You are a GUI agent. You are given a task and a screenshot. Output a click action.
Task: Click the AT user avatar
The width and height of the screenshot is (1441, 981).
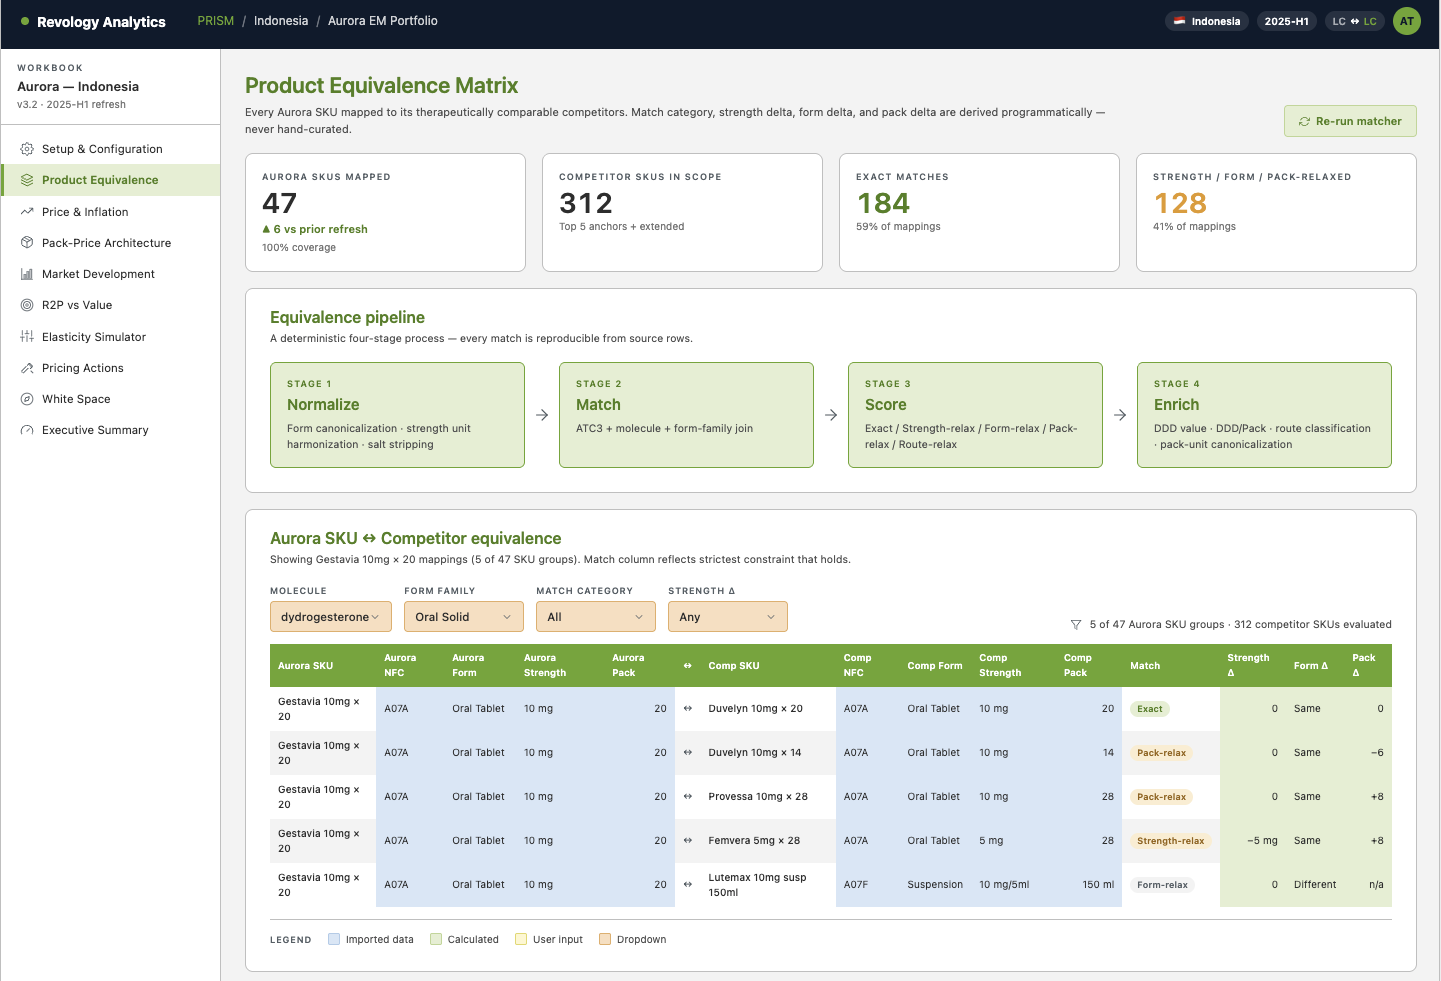(x=1407, y=21)
